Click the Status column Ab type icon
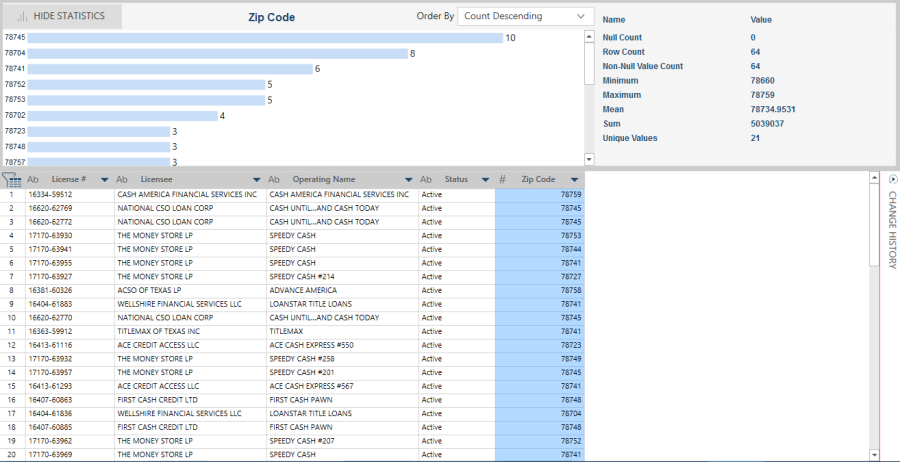900x462 pixels. [x=425, y=179]
